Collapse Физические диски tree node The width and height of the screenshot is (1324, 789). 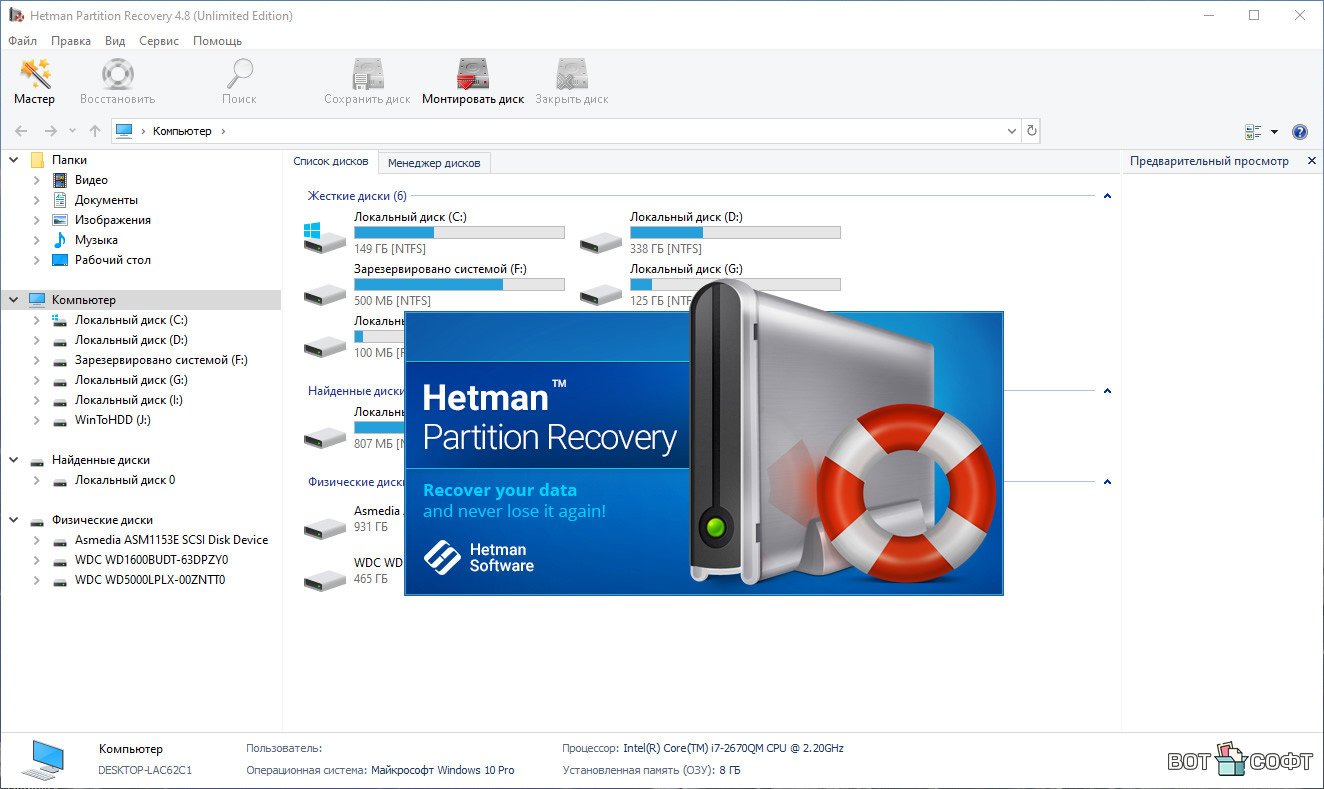pyautogui.click(x=14, y=520)
